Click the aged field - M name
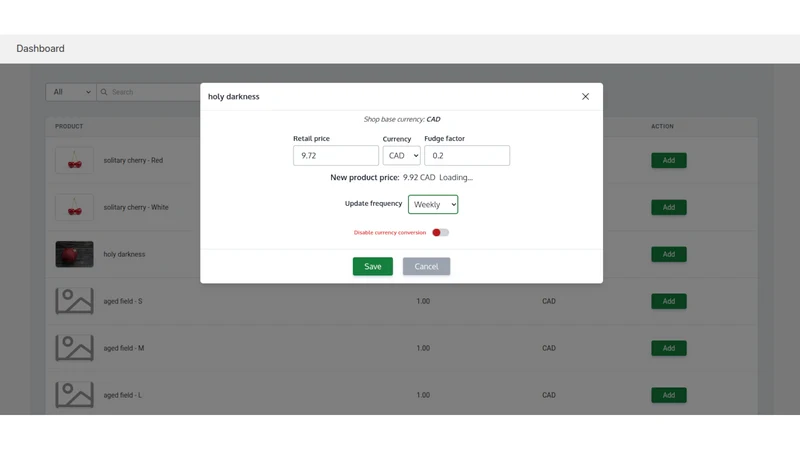 (124, 348)
